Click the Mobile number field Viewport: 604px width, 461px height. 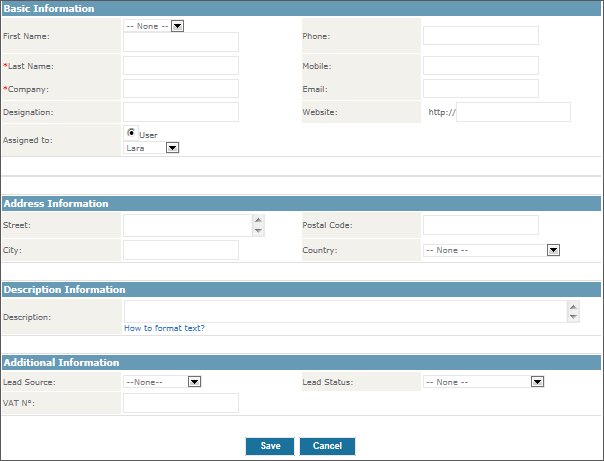pyautogui.click(x=480, y=65)
